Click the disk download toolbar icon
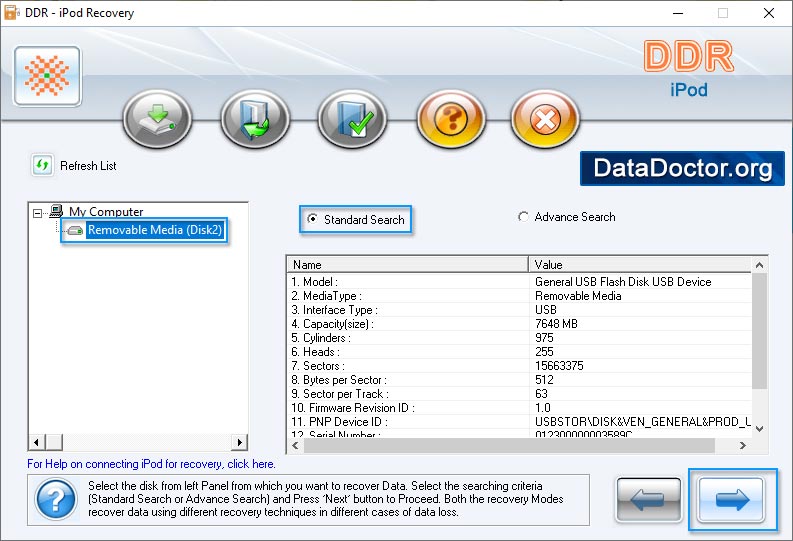Viewport: 793px width, 541px height. [157, 119]
